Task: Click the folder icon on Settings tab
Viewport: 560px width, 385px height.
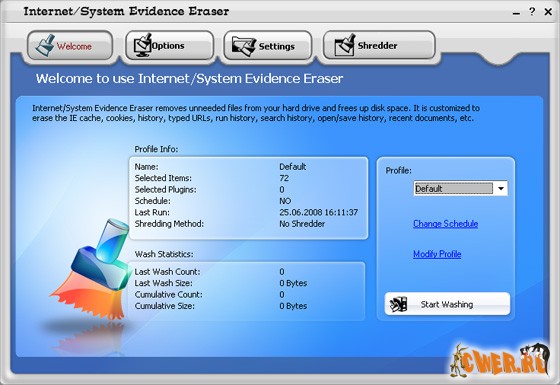Action: coord(243,46)
